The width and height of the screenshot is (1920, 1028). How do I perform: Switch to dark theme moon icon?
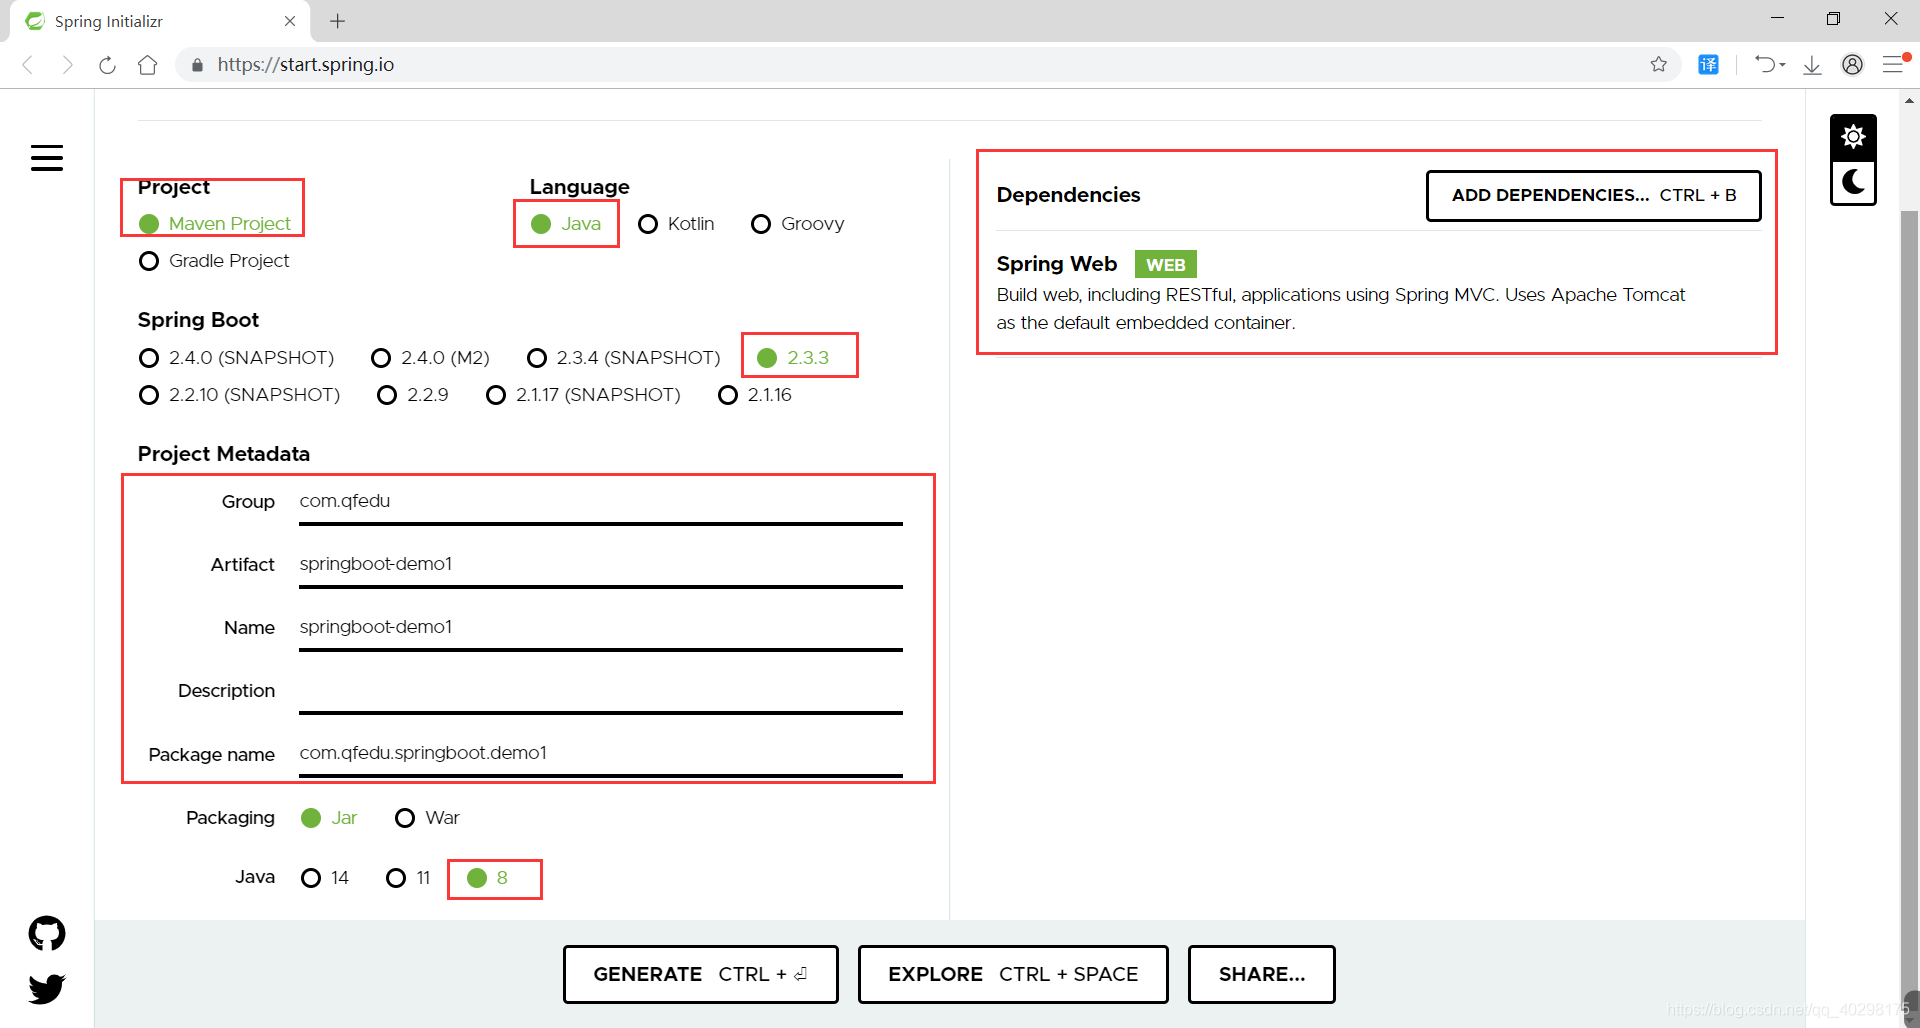1853,183
